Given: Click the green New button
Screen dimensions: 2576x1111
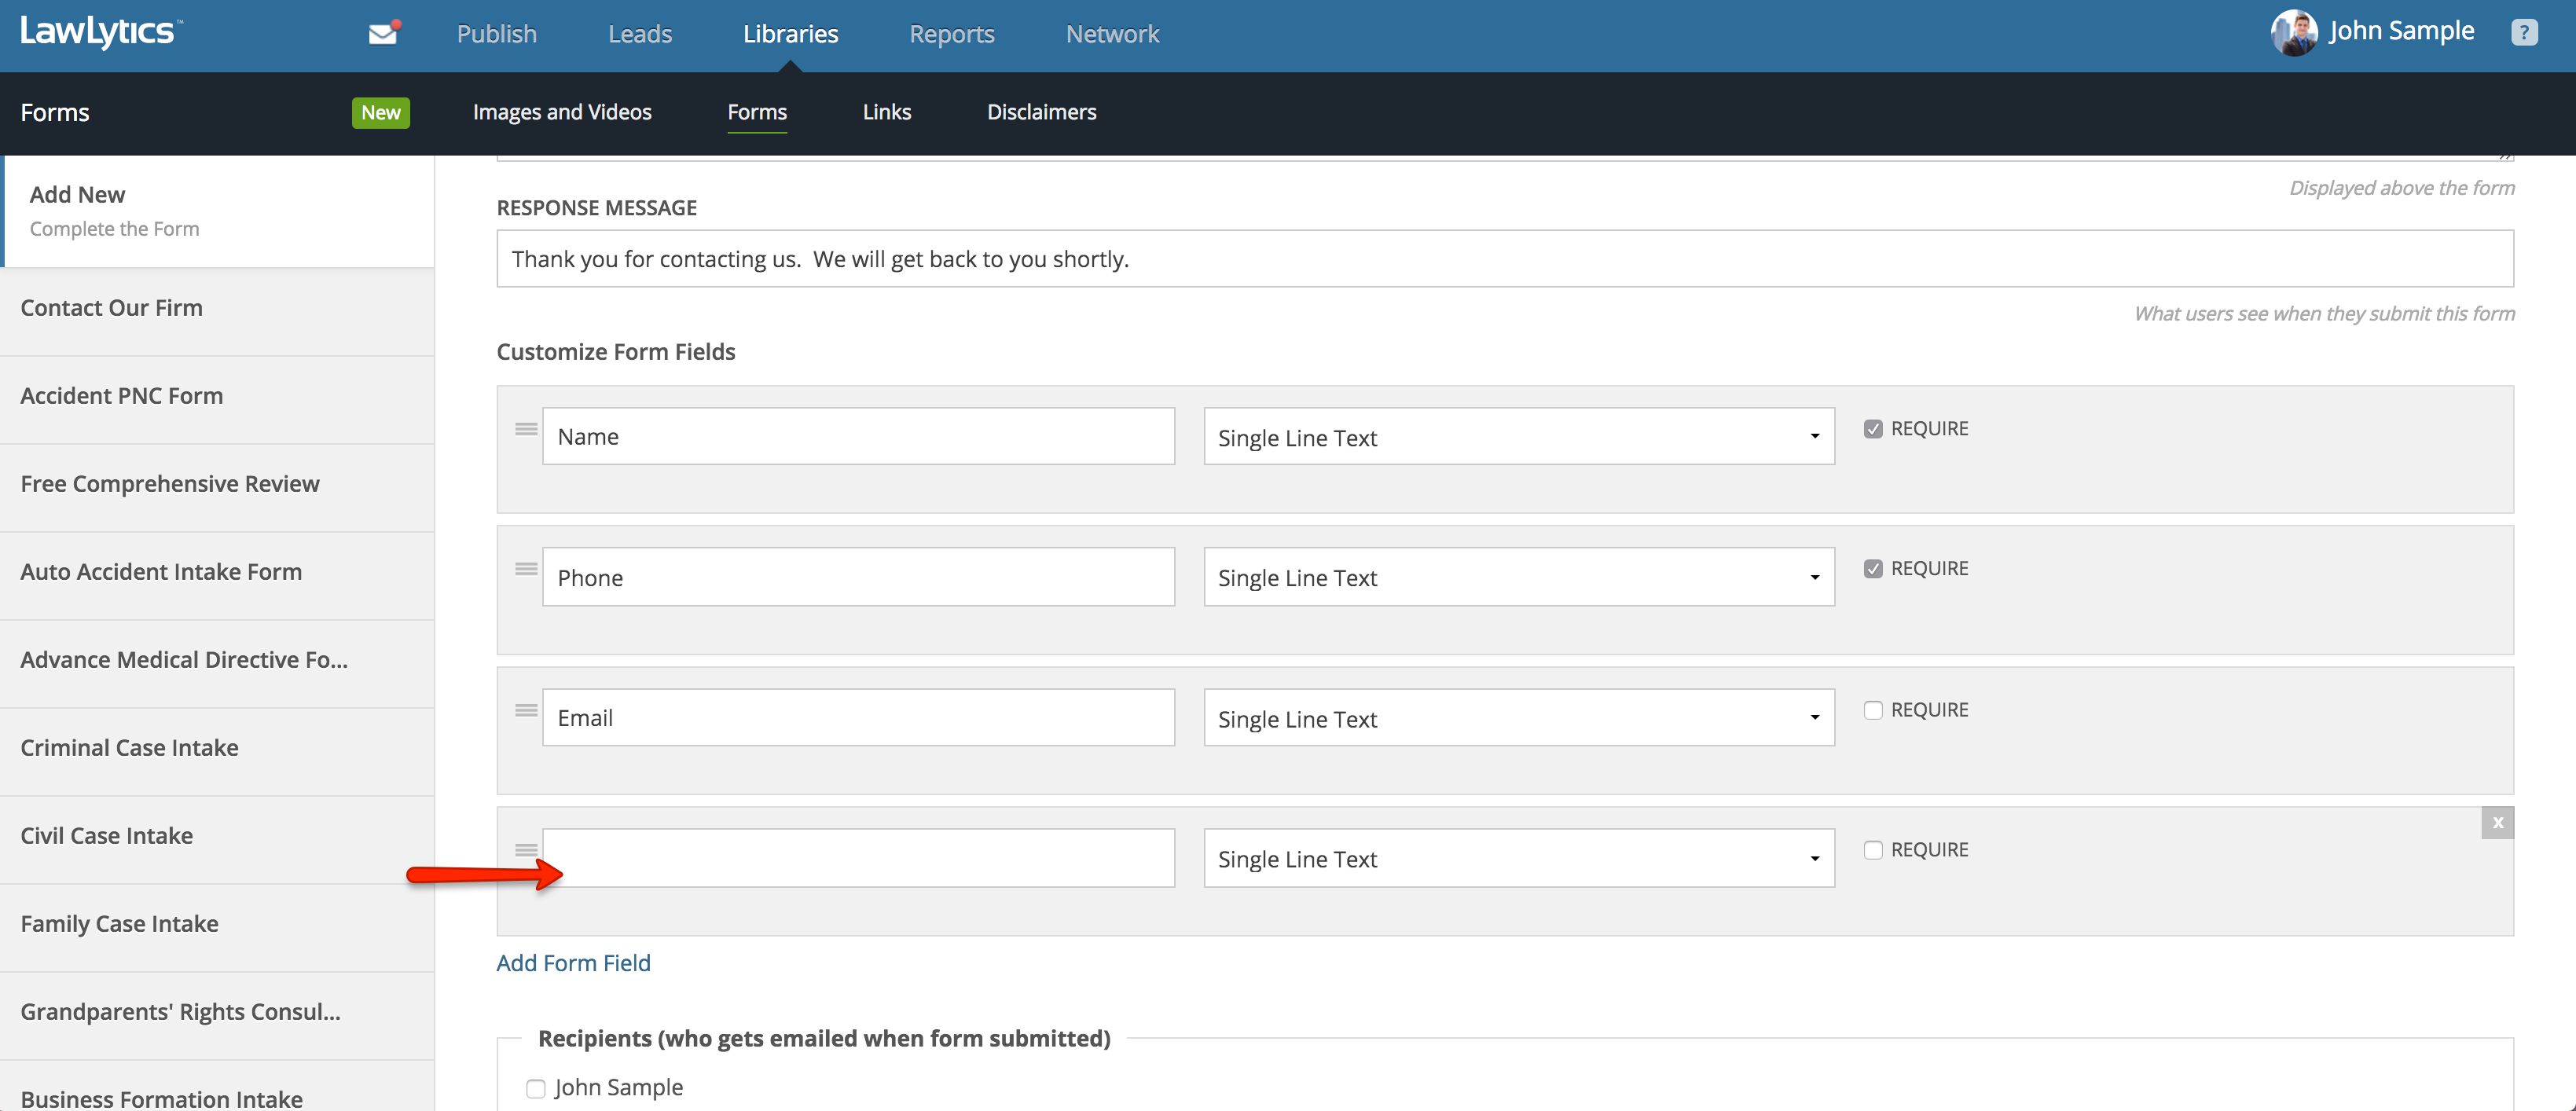Looking at the screenshot, I should [x=381, y=113].
